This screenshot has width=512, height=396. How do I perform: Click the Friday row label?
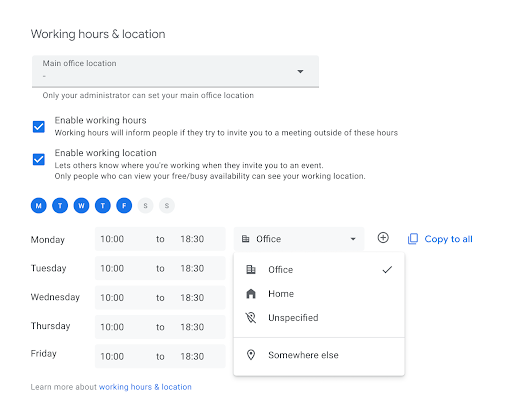pos(44,353)
